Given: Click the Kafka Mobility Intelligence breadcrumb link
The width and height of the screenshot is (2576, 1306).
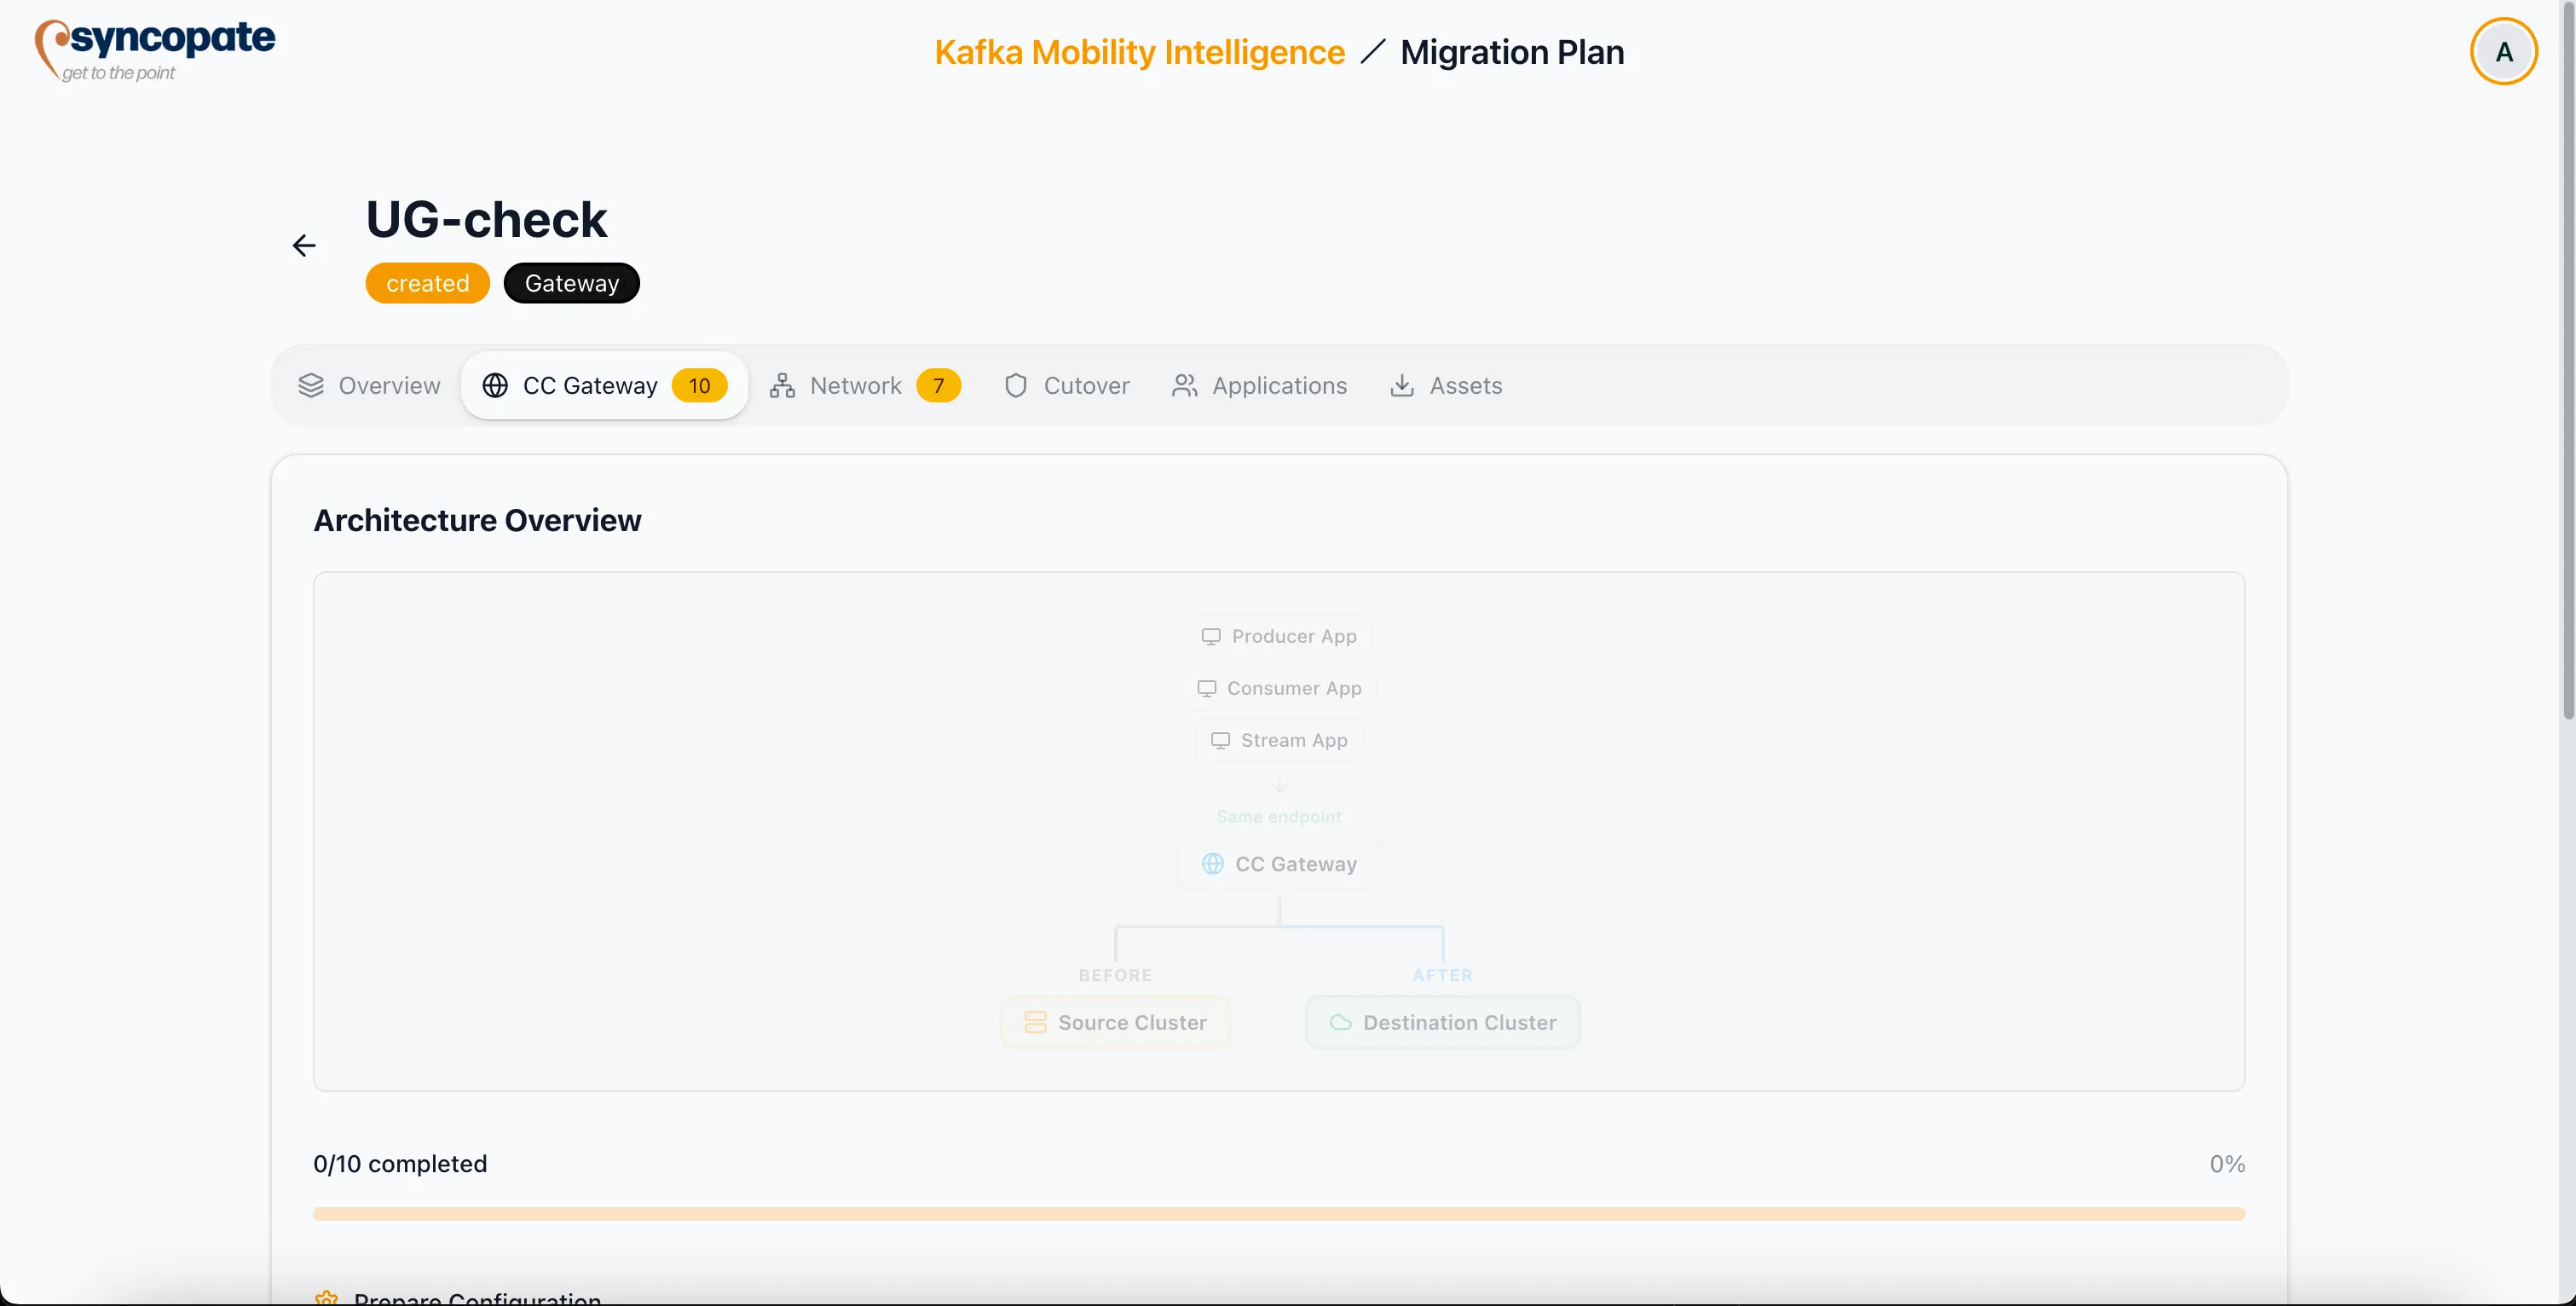Looking at the screenshot, I should 1139,52.
